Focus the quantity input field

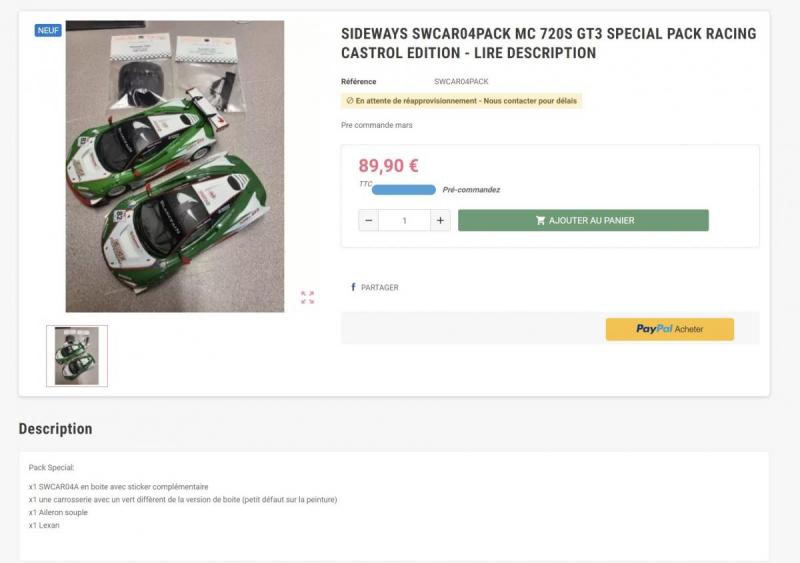coord(405,220)
